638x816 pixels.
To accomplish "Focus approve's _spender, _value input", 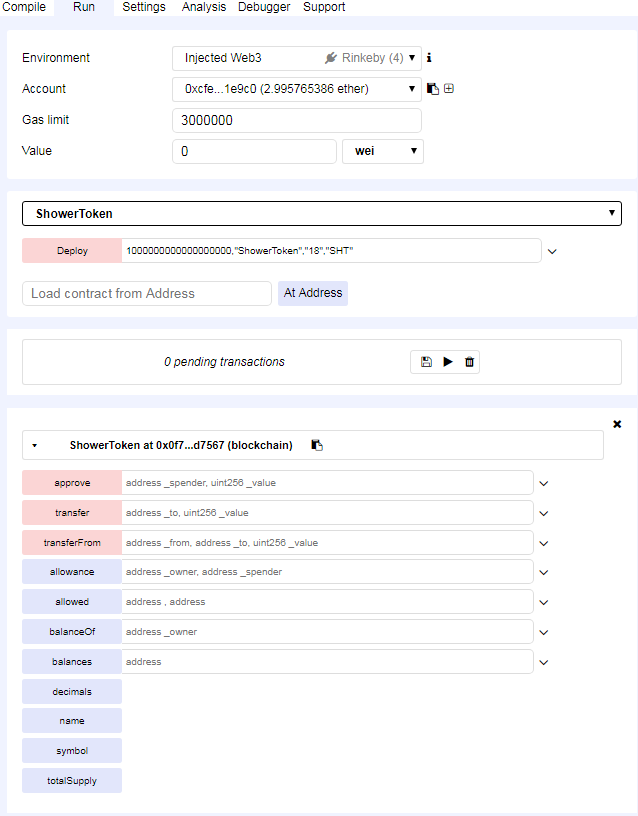I will pos(327,483).
